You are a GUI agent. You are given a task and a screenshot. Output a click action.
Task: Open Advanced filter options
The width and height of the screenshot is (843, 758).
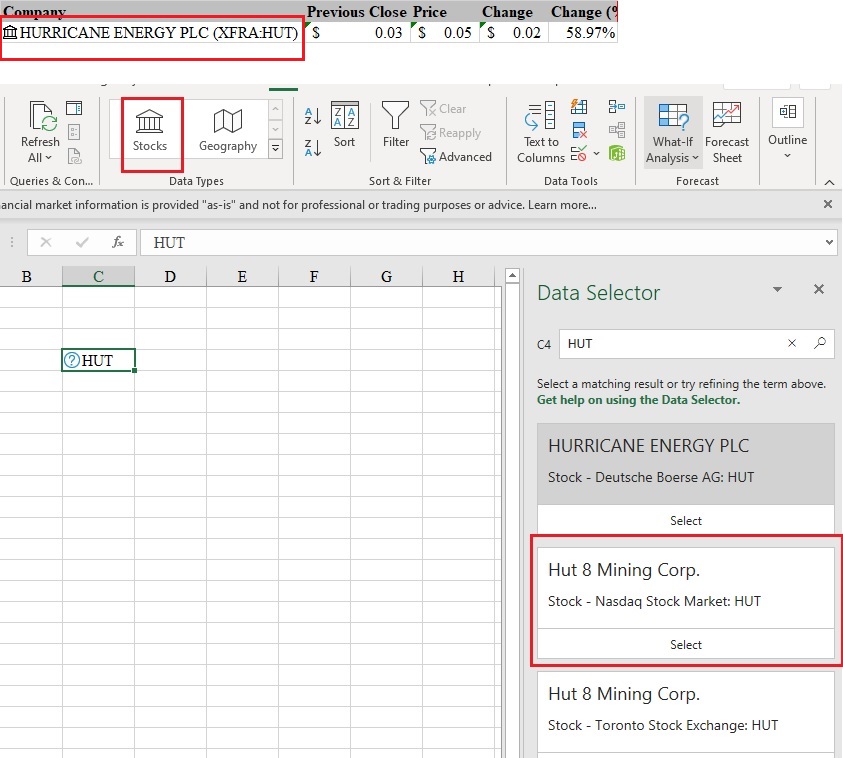pyautogui.click(x=456, y=156)
